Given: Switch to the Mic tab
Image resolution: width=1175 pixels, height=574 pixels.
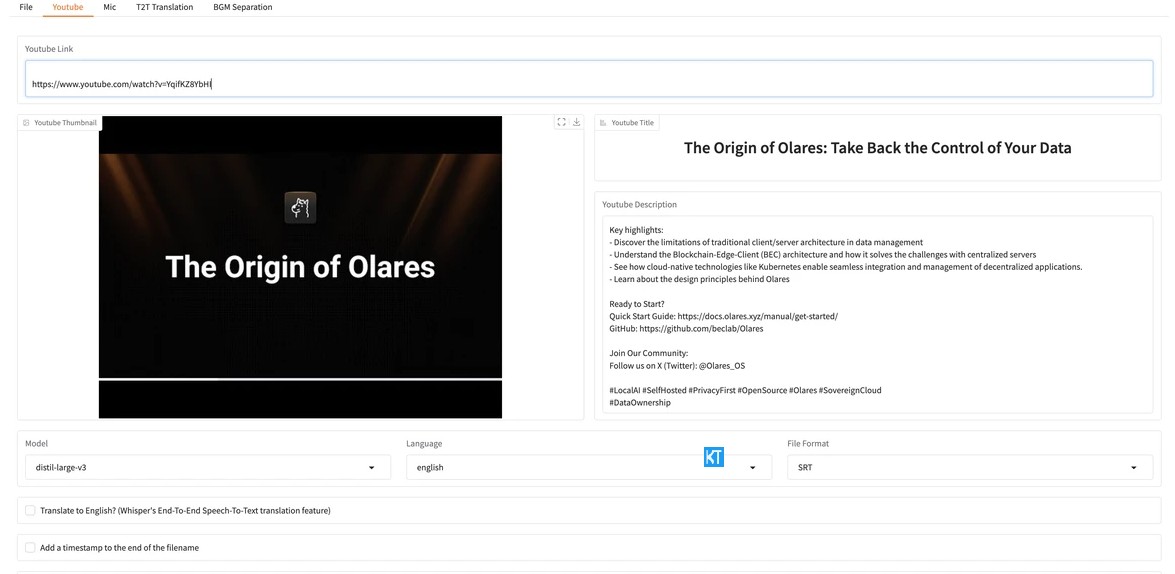Looking at the screenshot, I should tap(110, 7).
